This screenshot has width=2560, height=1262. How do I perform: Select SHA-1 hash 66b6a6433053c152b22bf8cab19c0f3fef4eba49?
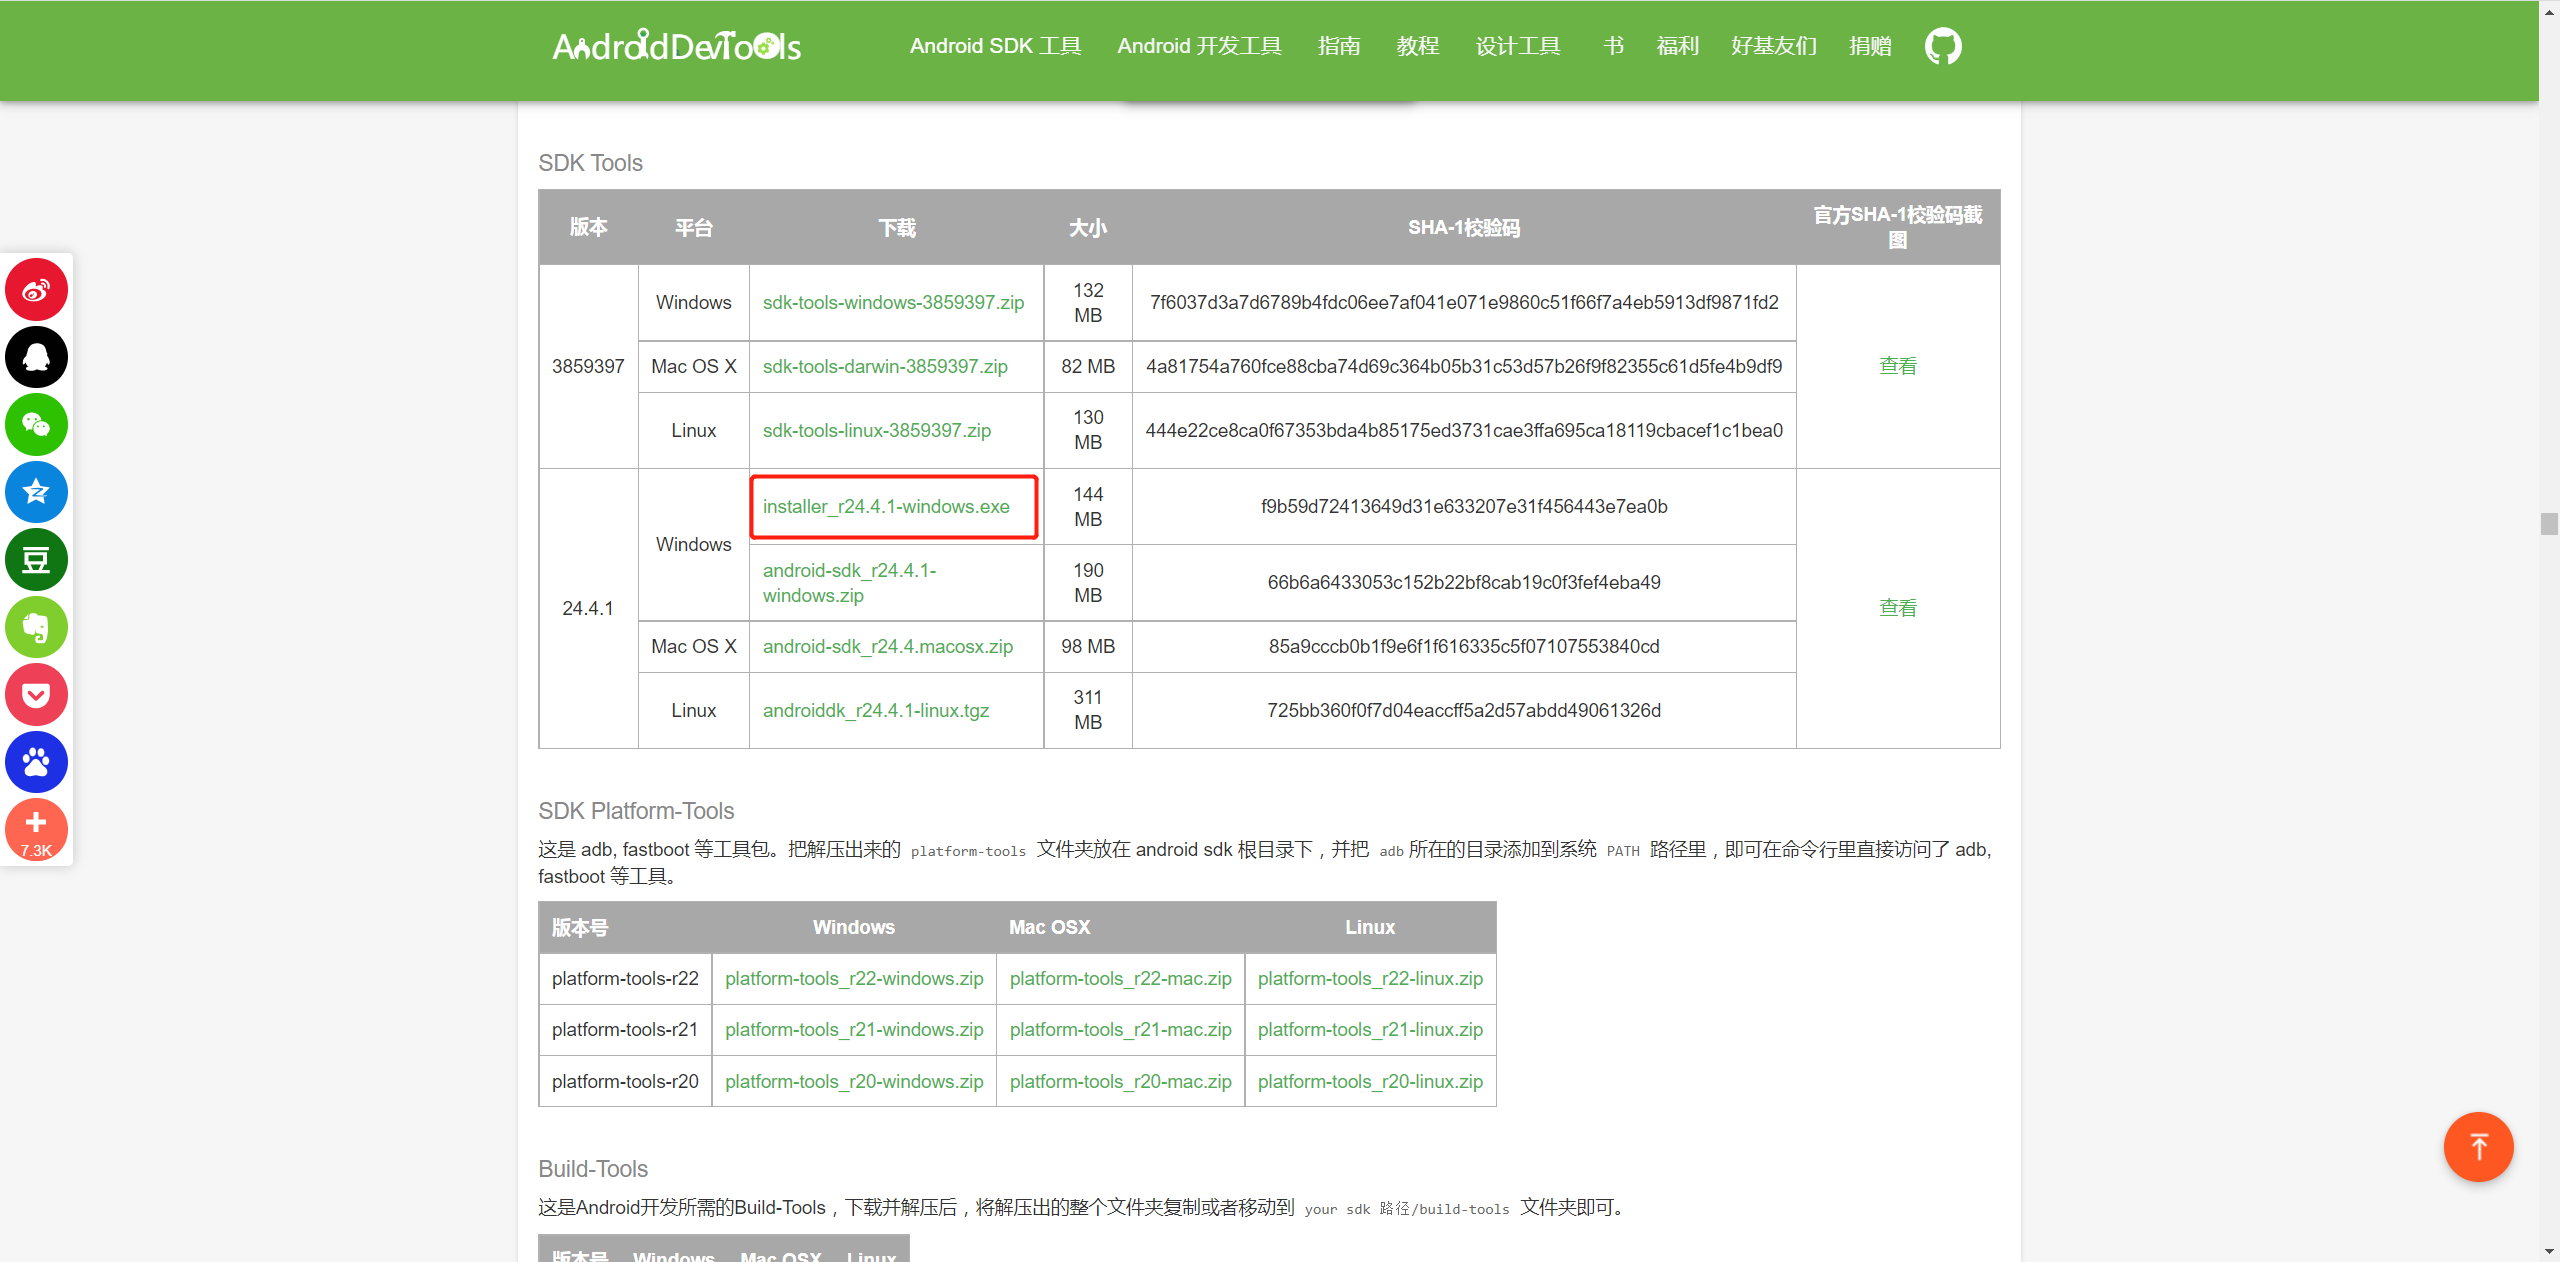coord(1464,583)
